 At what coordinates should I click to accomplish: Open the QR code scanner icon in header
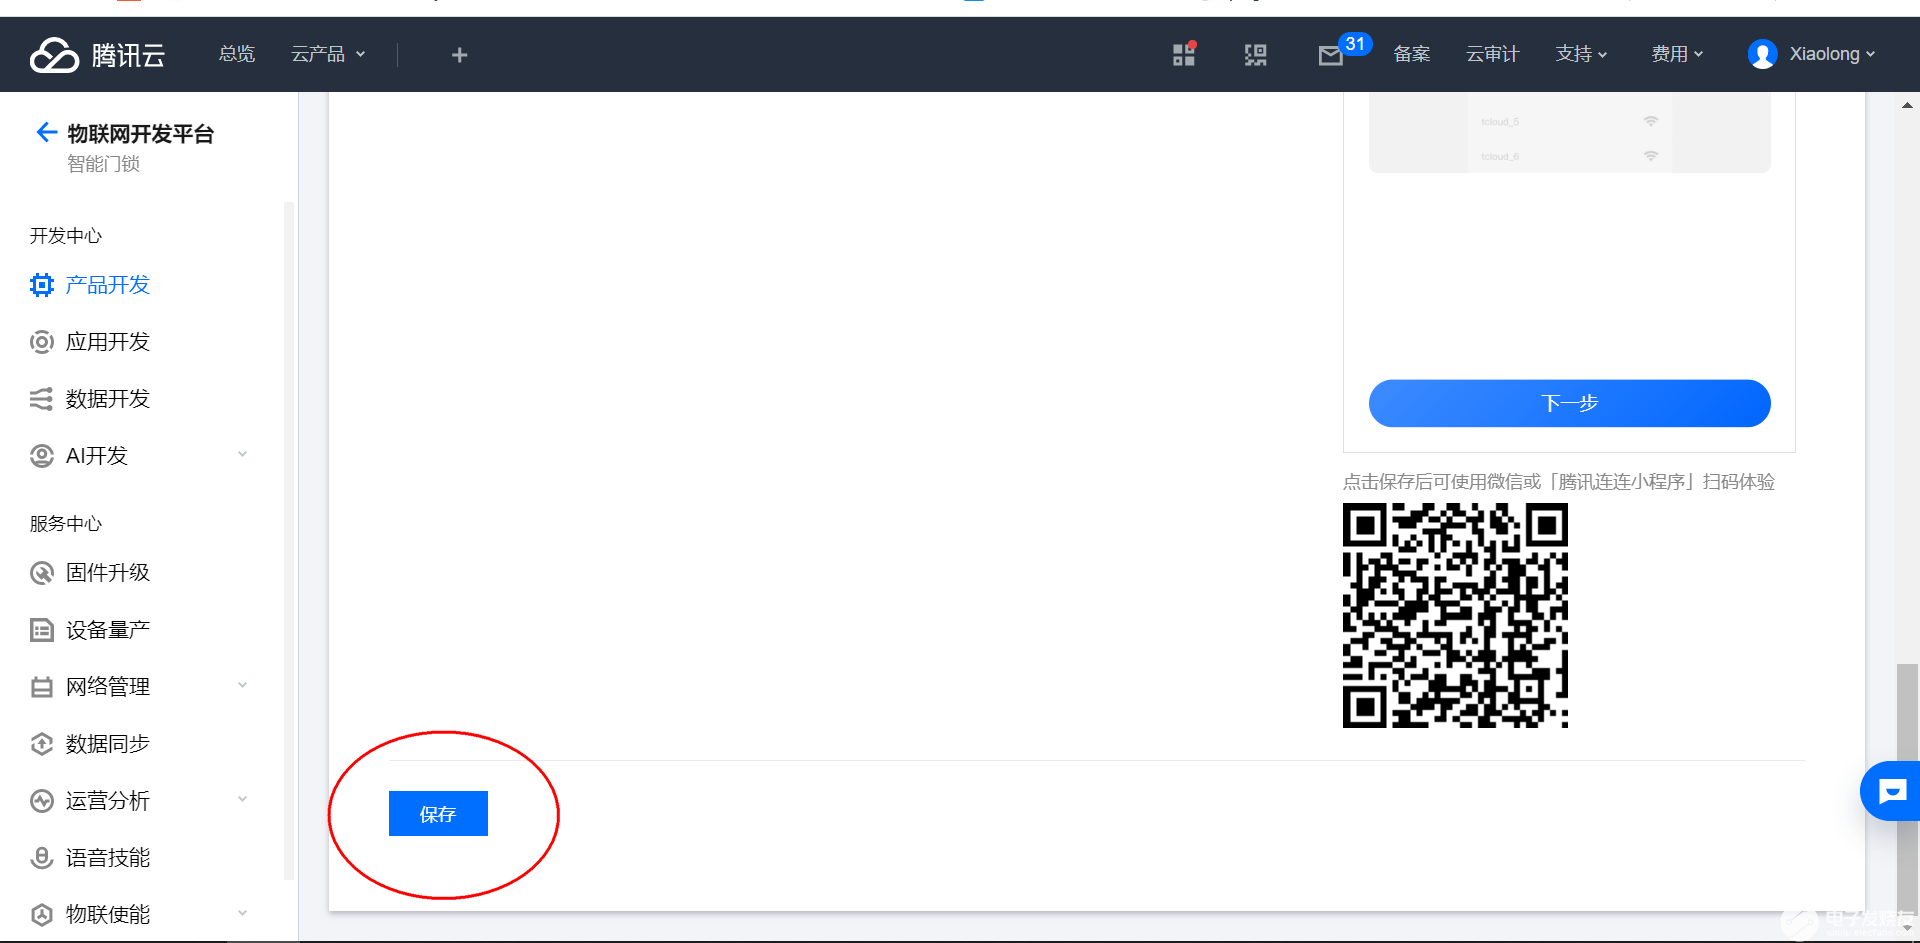pos(1255,55)
